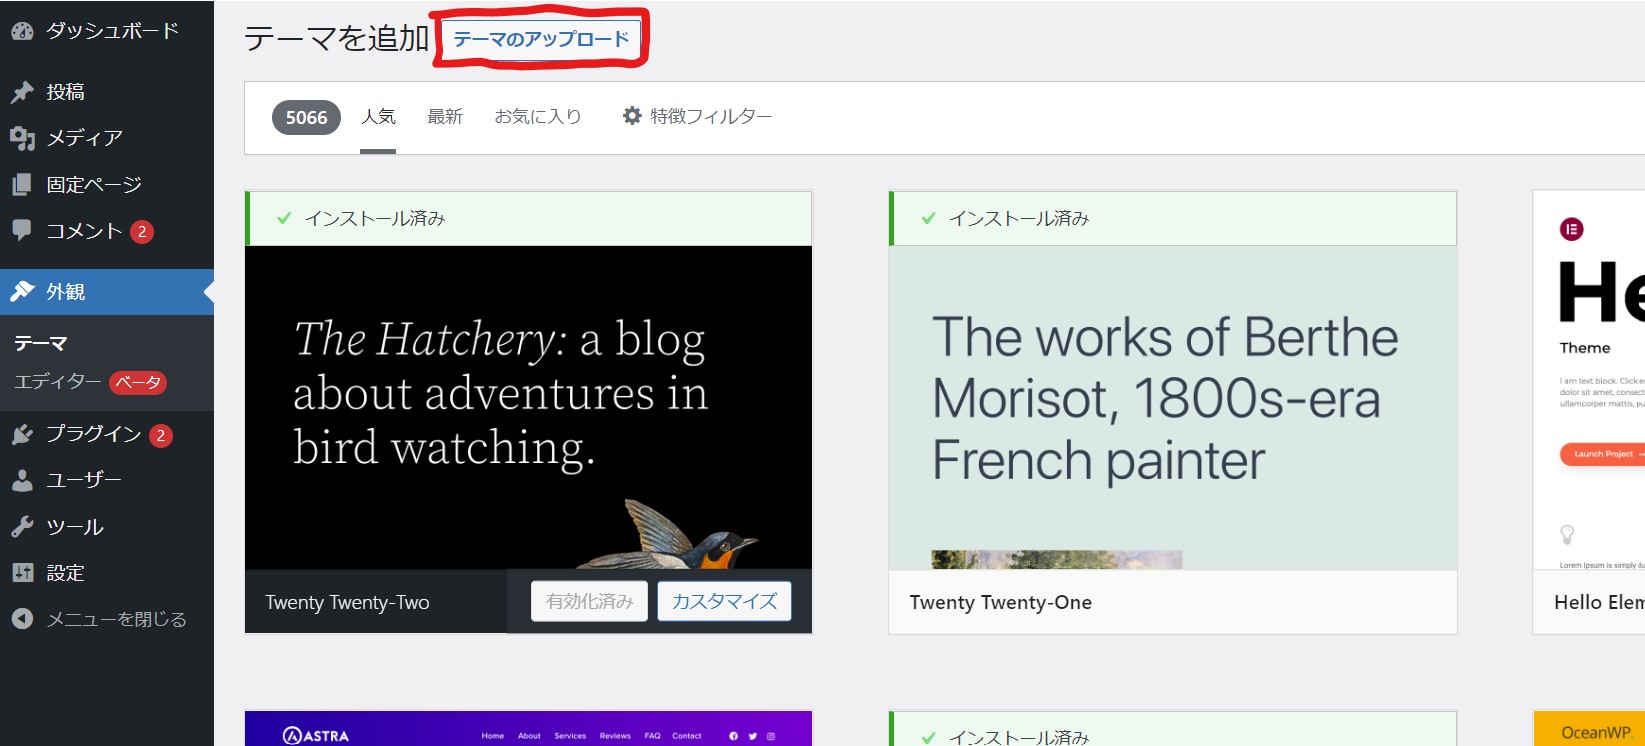Click 有効化済み button on Twenty Twenty-Two
Viewport: 1645px width, 746px height.
(589, 602)
